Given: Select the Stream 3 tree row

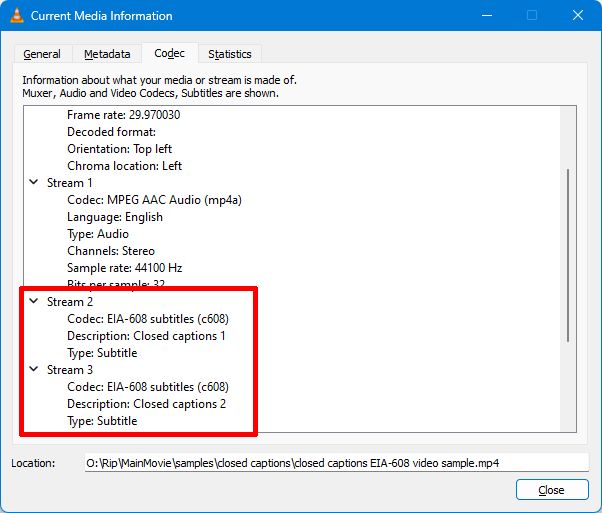Looking at the screenshot, I should point(70,370).
